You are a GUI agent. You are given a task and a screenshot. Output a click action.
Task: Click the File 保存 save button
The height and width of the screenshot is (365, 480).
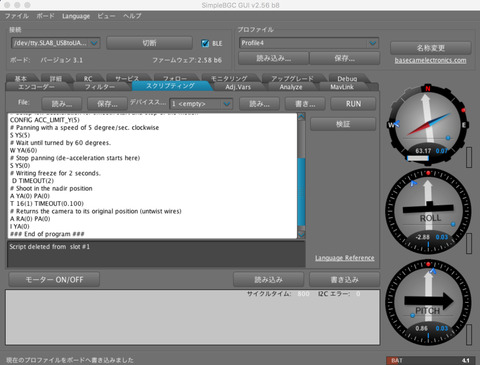tap(107, 104)
